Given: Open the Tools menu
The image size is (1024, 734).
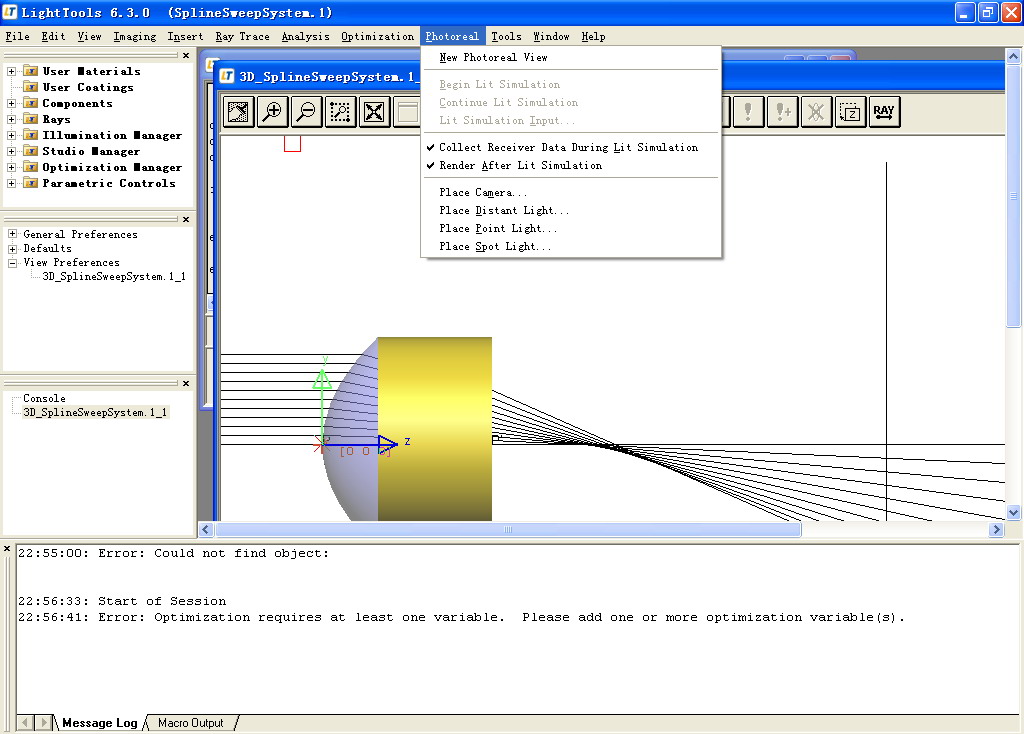Looking at the screenshot, I should pos(506,37).
